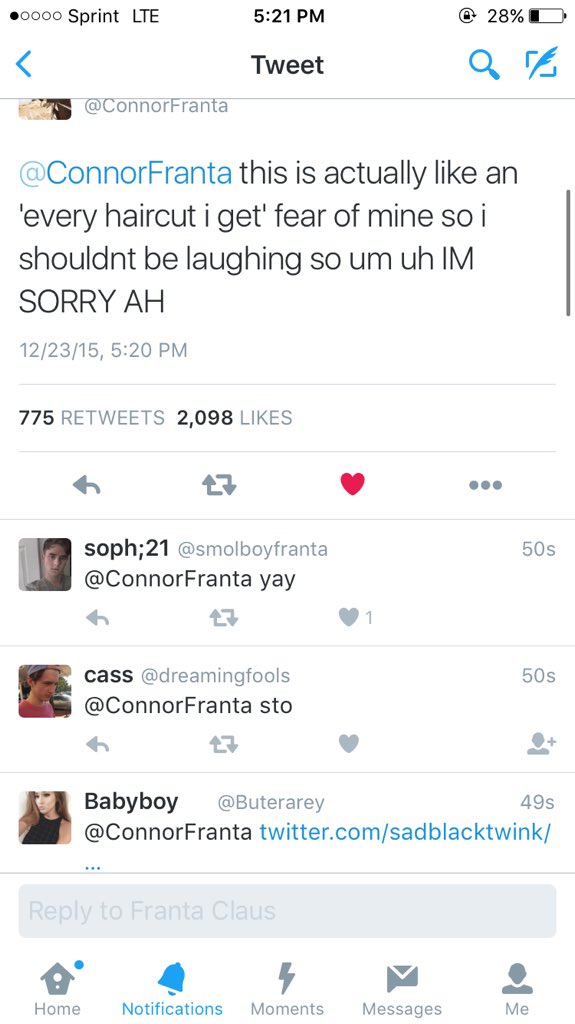This screenshot has height=1024, width=575.
Task: Switch to the Home tab
Action: pyautogui.click(x=57, y=989)
